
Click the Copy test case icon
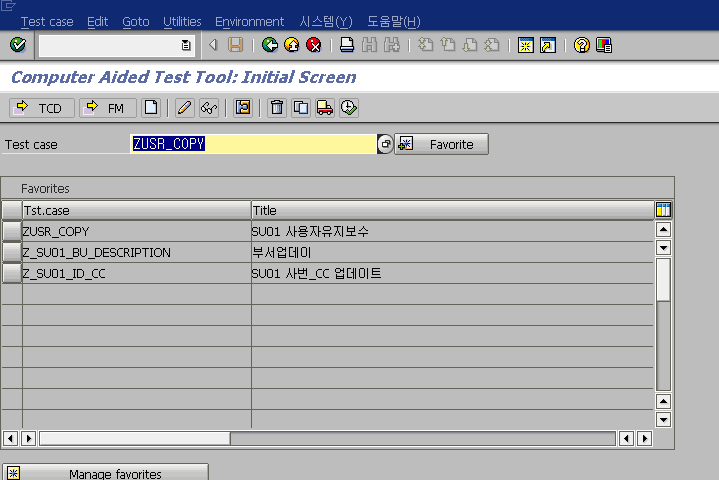301,108
